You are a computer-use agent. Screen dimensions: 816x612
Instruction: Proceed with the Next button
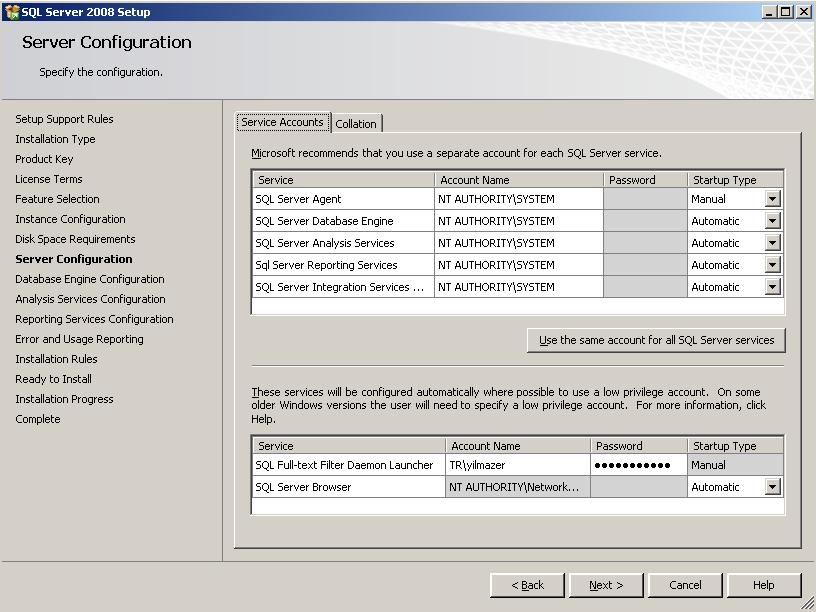pyautogui.click(x=606, y=585)
